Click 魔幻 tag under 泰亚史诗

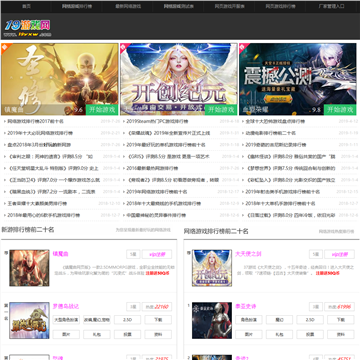click(x=279, y=320)
